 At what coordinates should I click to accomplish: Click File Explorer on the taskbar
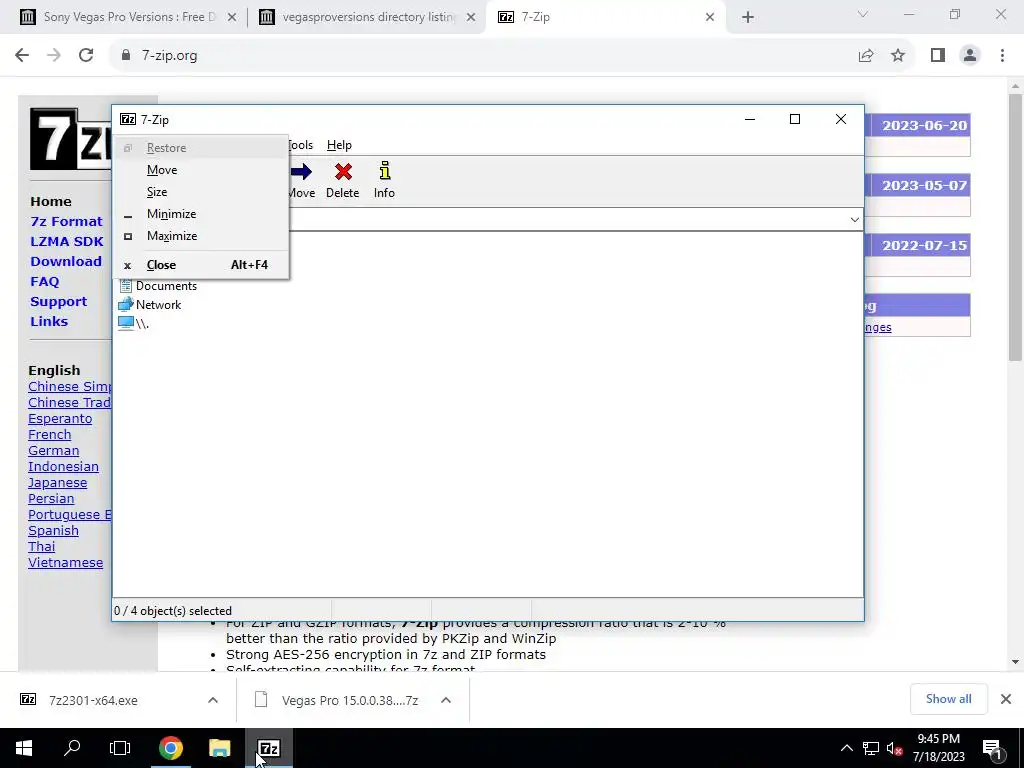coord(219,748)
